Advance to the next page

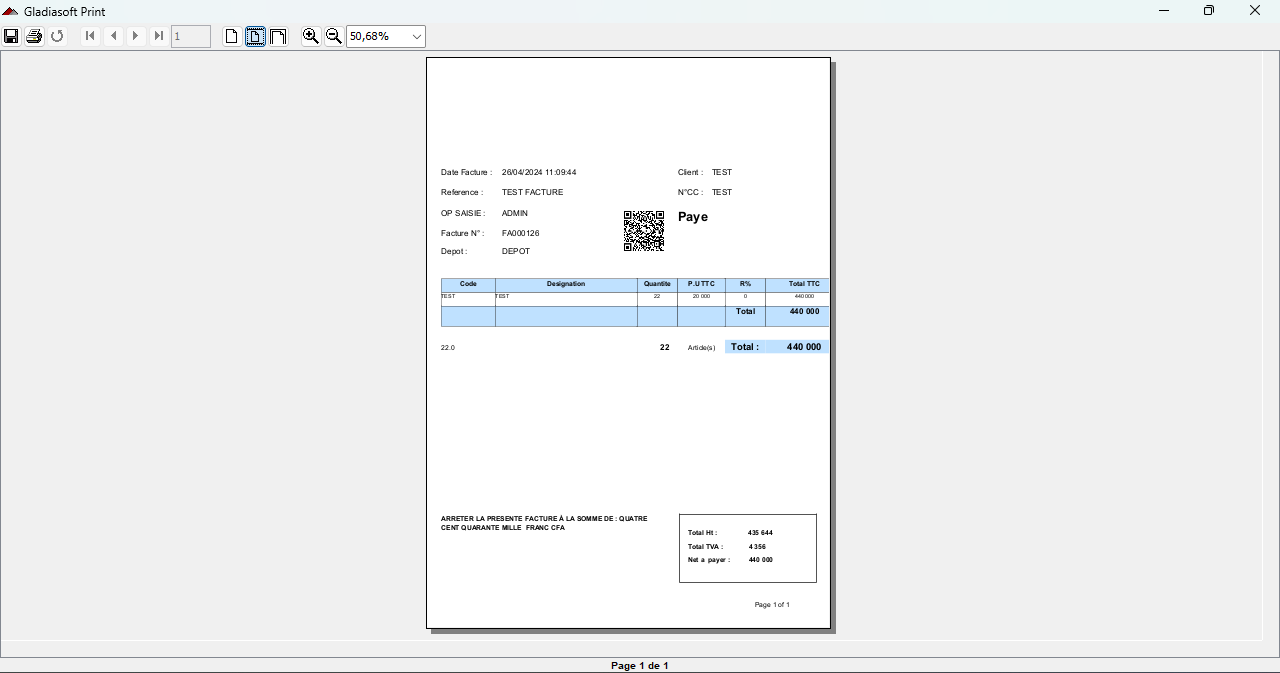point(136,36)
